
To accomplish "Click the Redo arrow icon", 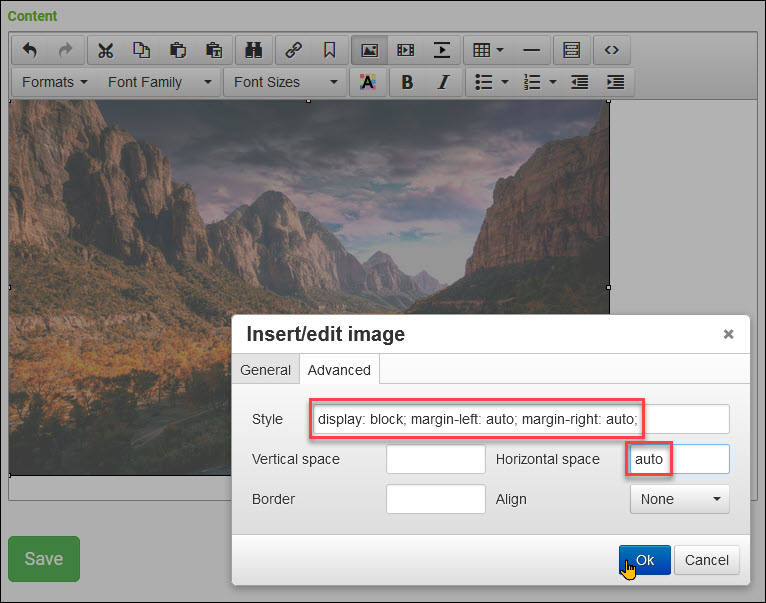I will pos(65,50).
